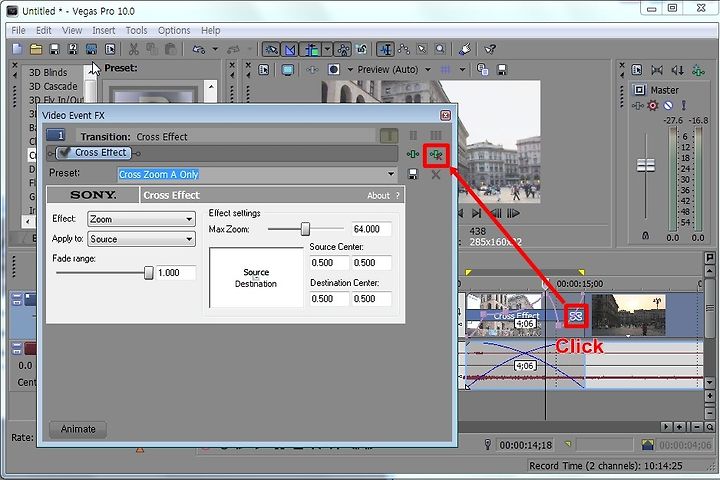
Task: Open Overlays dropdown arrow in preview
Action: point(462,70)
